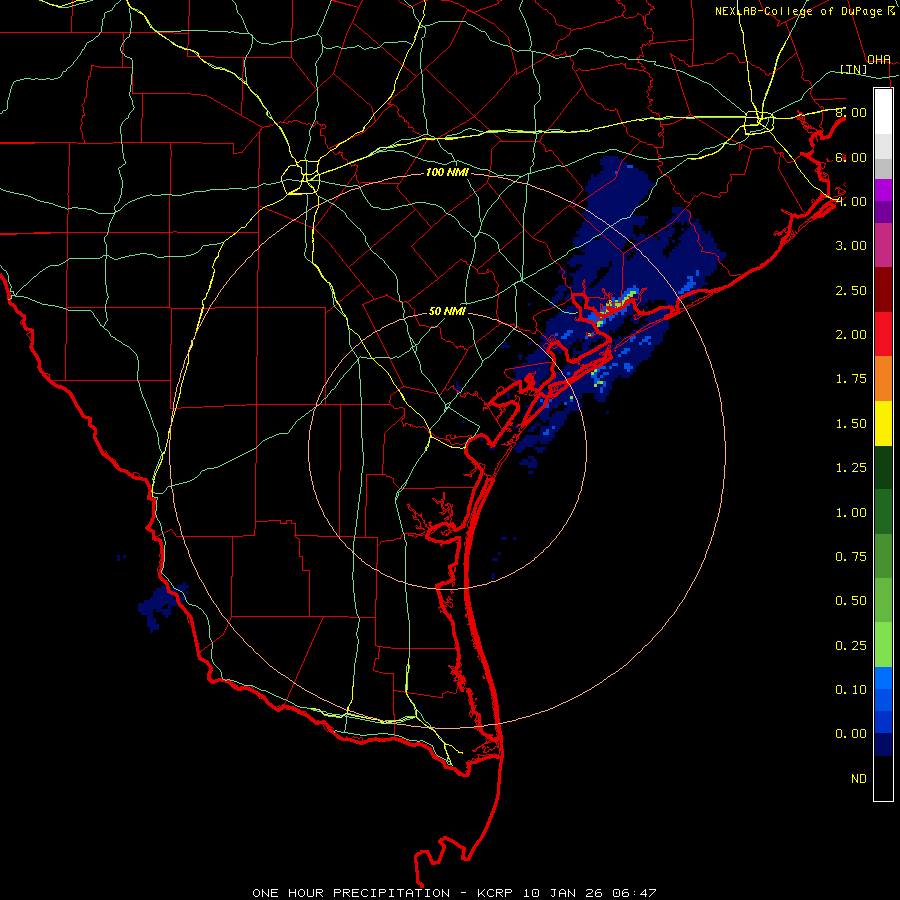The height and width of the screenshot is (900, 900).
Task: Click the ONE HOUR PRECIPITATION title text
Action: click(x=351, y=893)
